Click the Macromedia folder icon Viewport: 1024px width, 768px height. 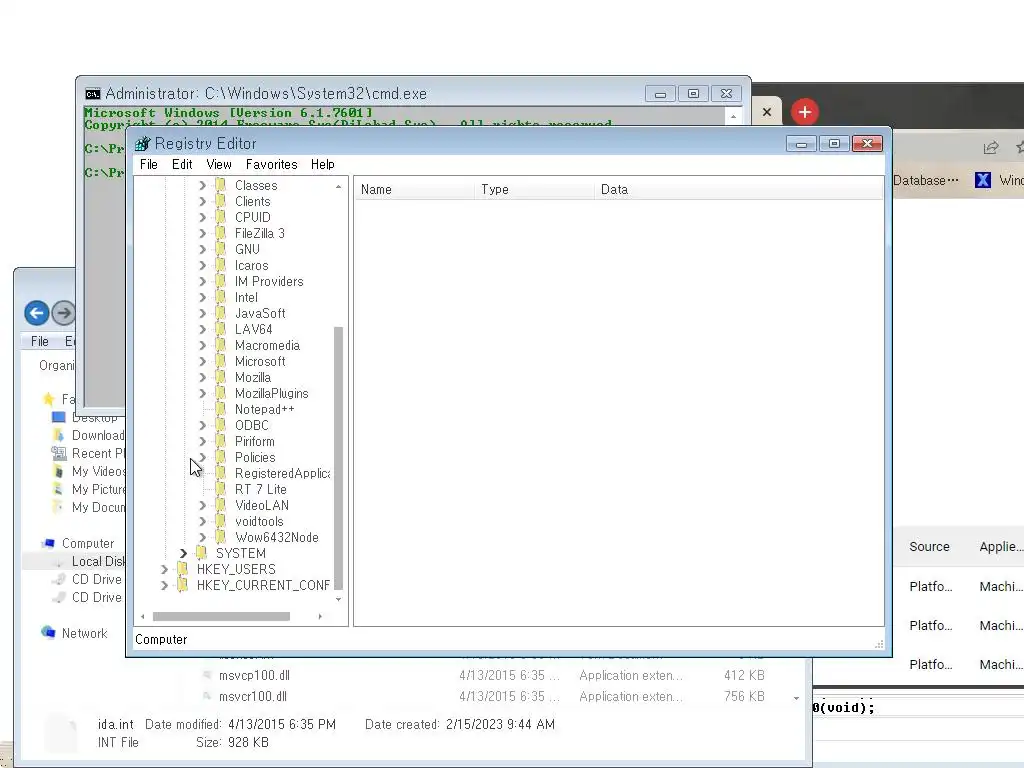[221, 345]
